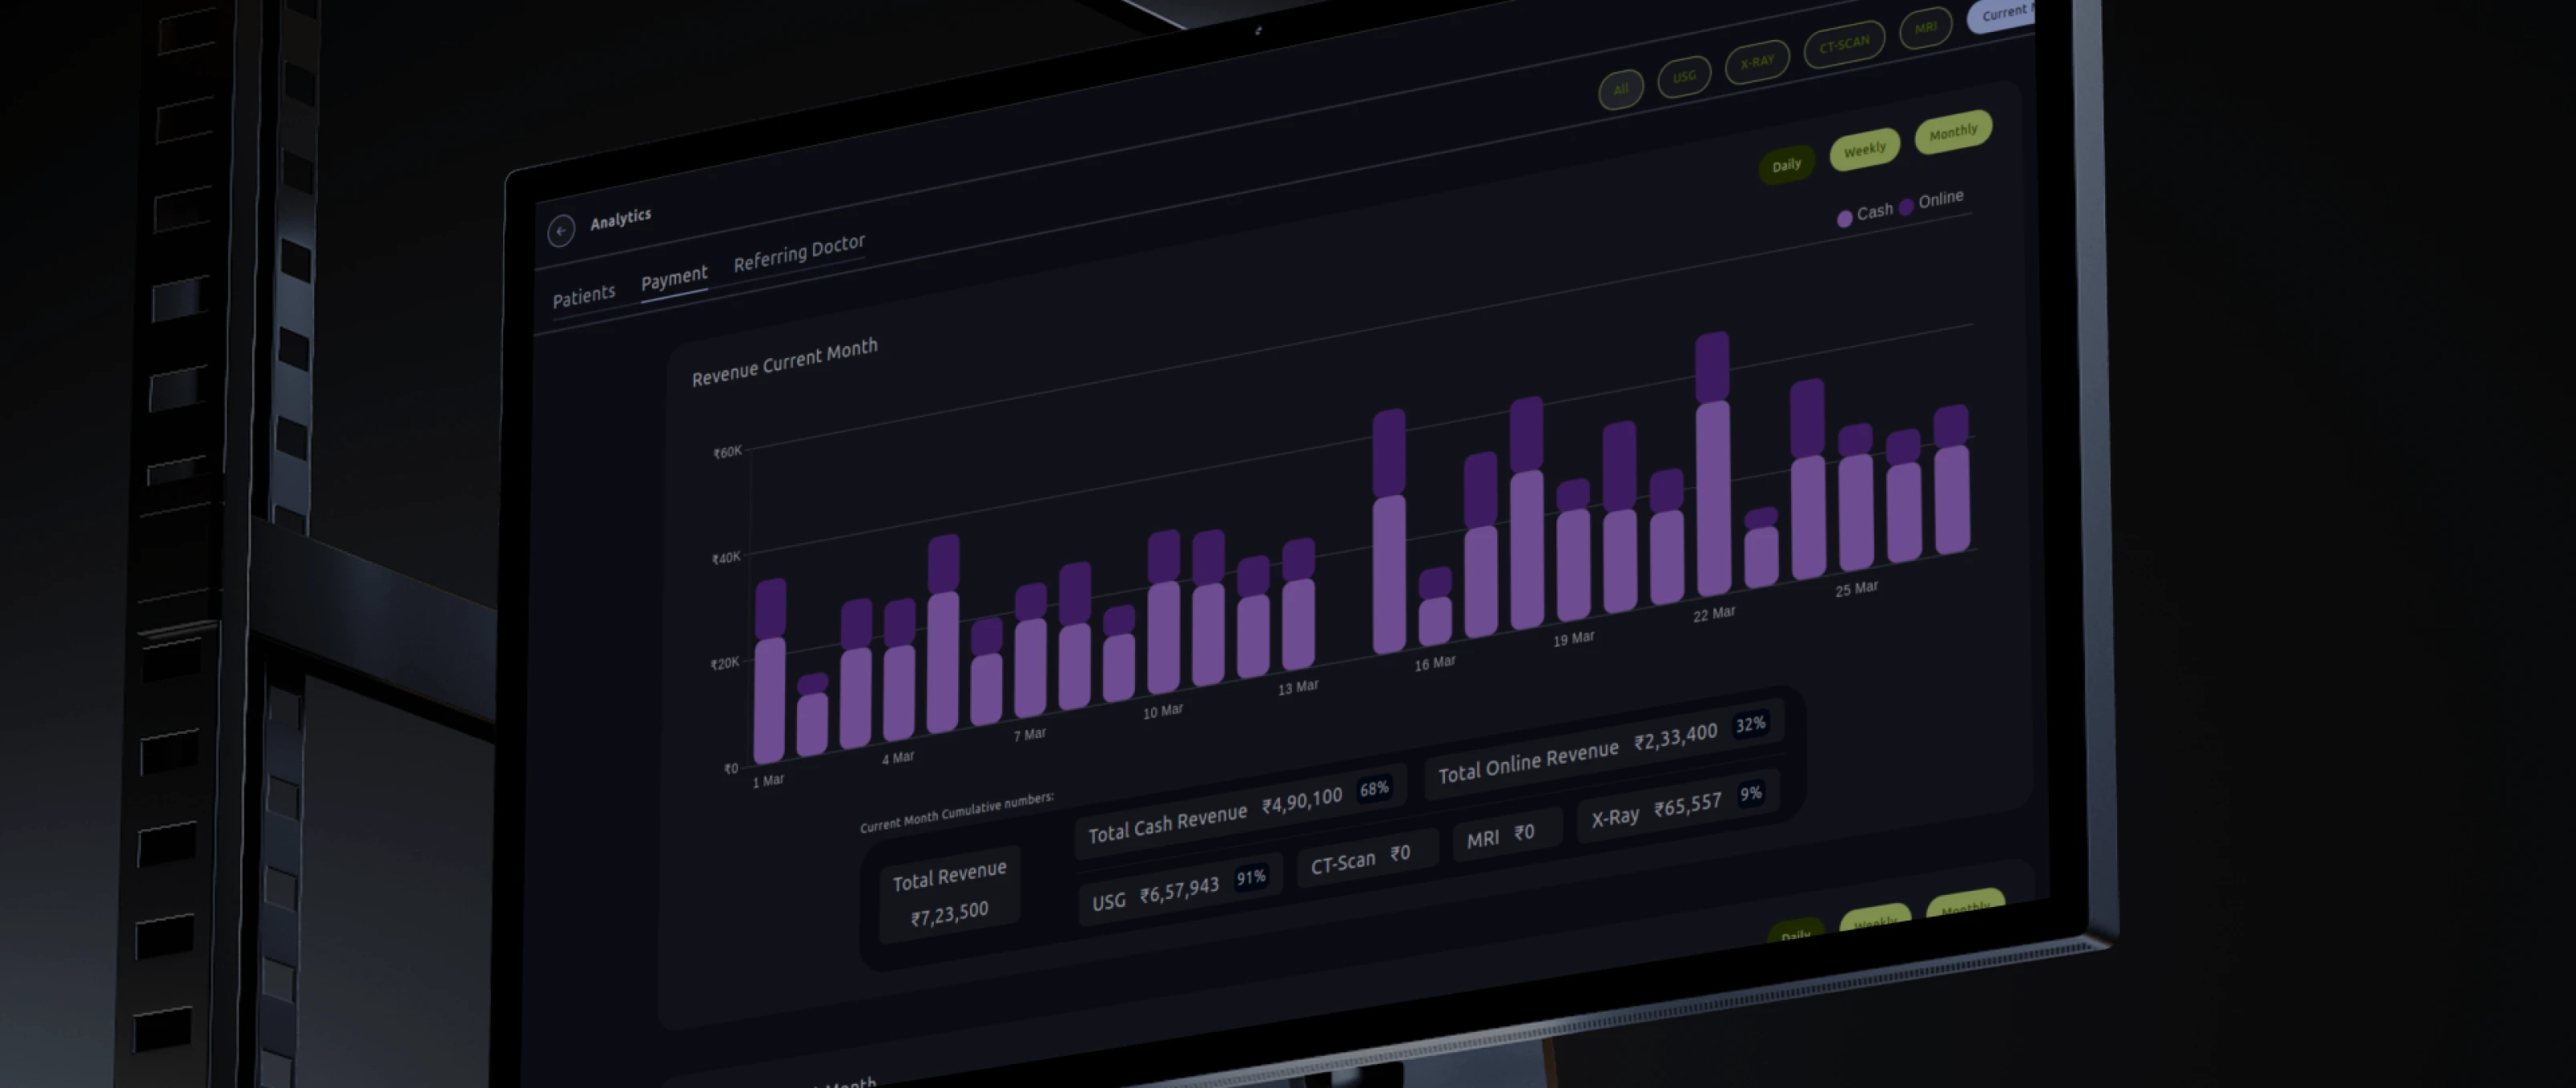The image size is (2576, 1088).
Task: Click the 68% cash percentage badge
Action: (1374, 789)
